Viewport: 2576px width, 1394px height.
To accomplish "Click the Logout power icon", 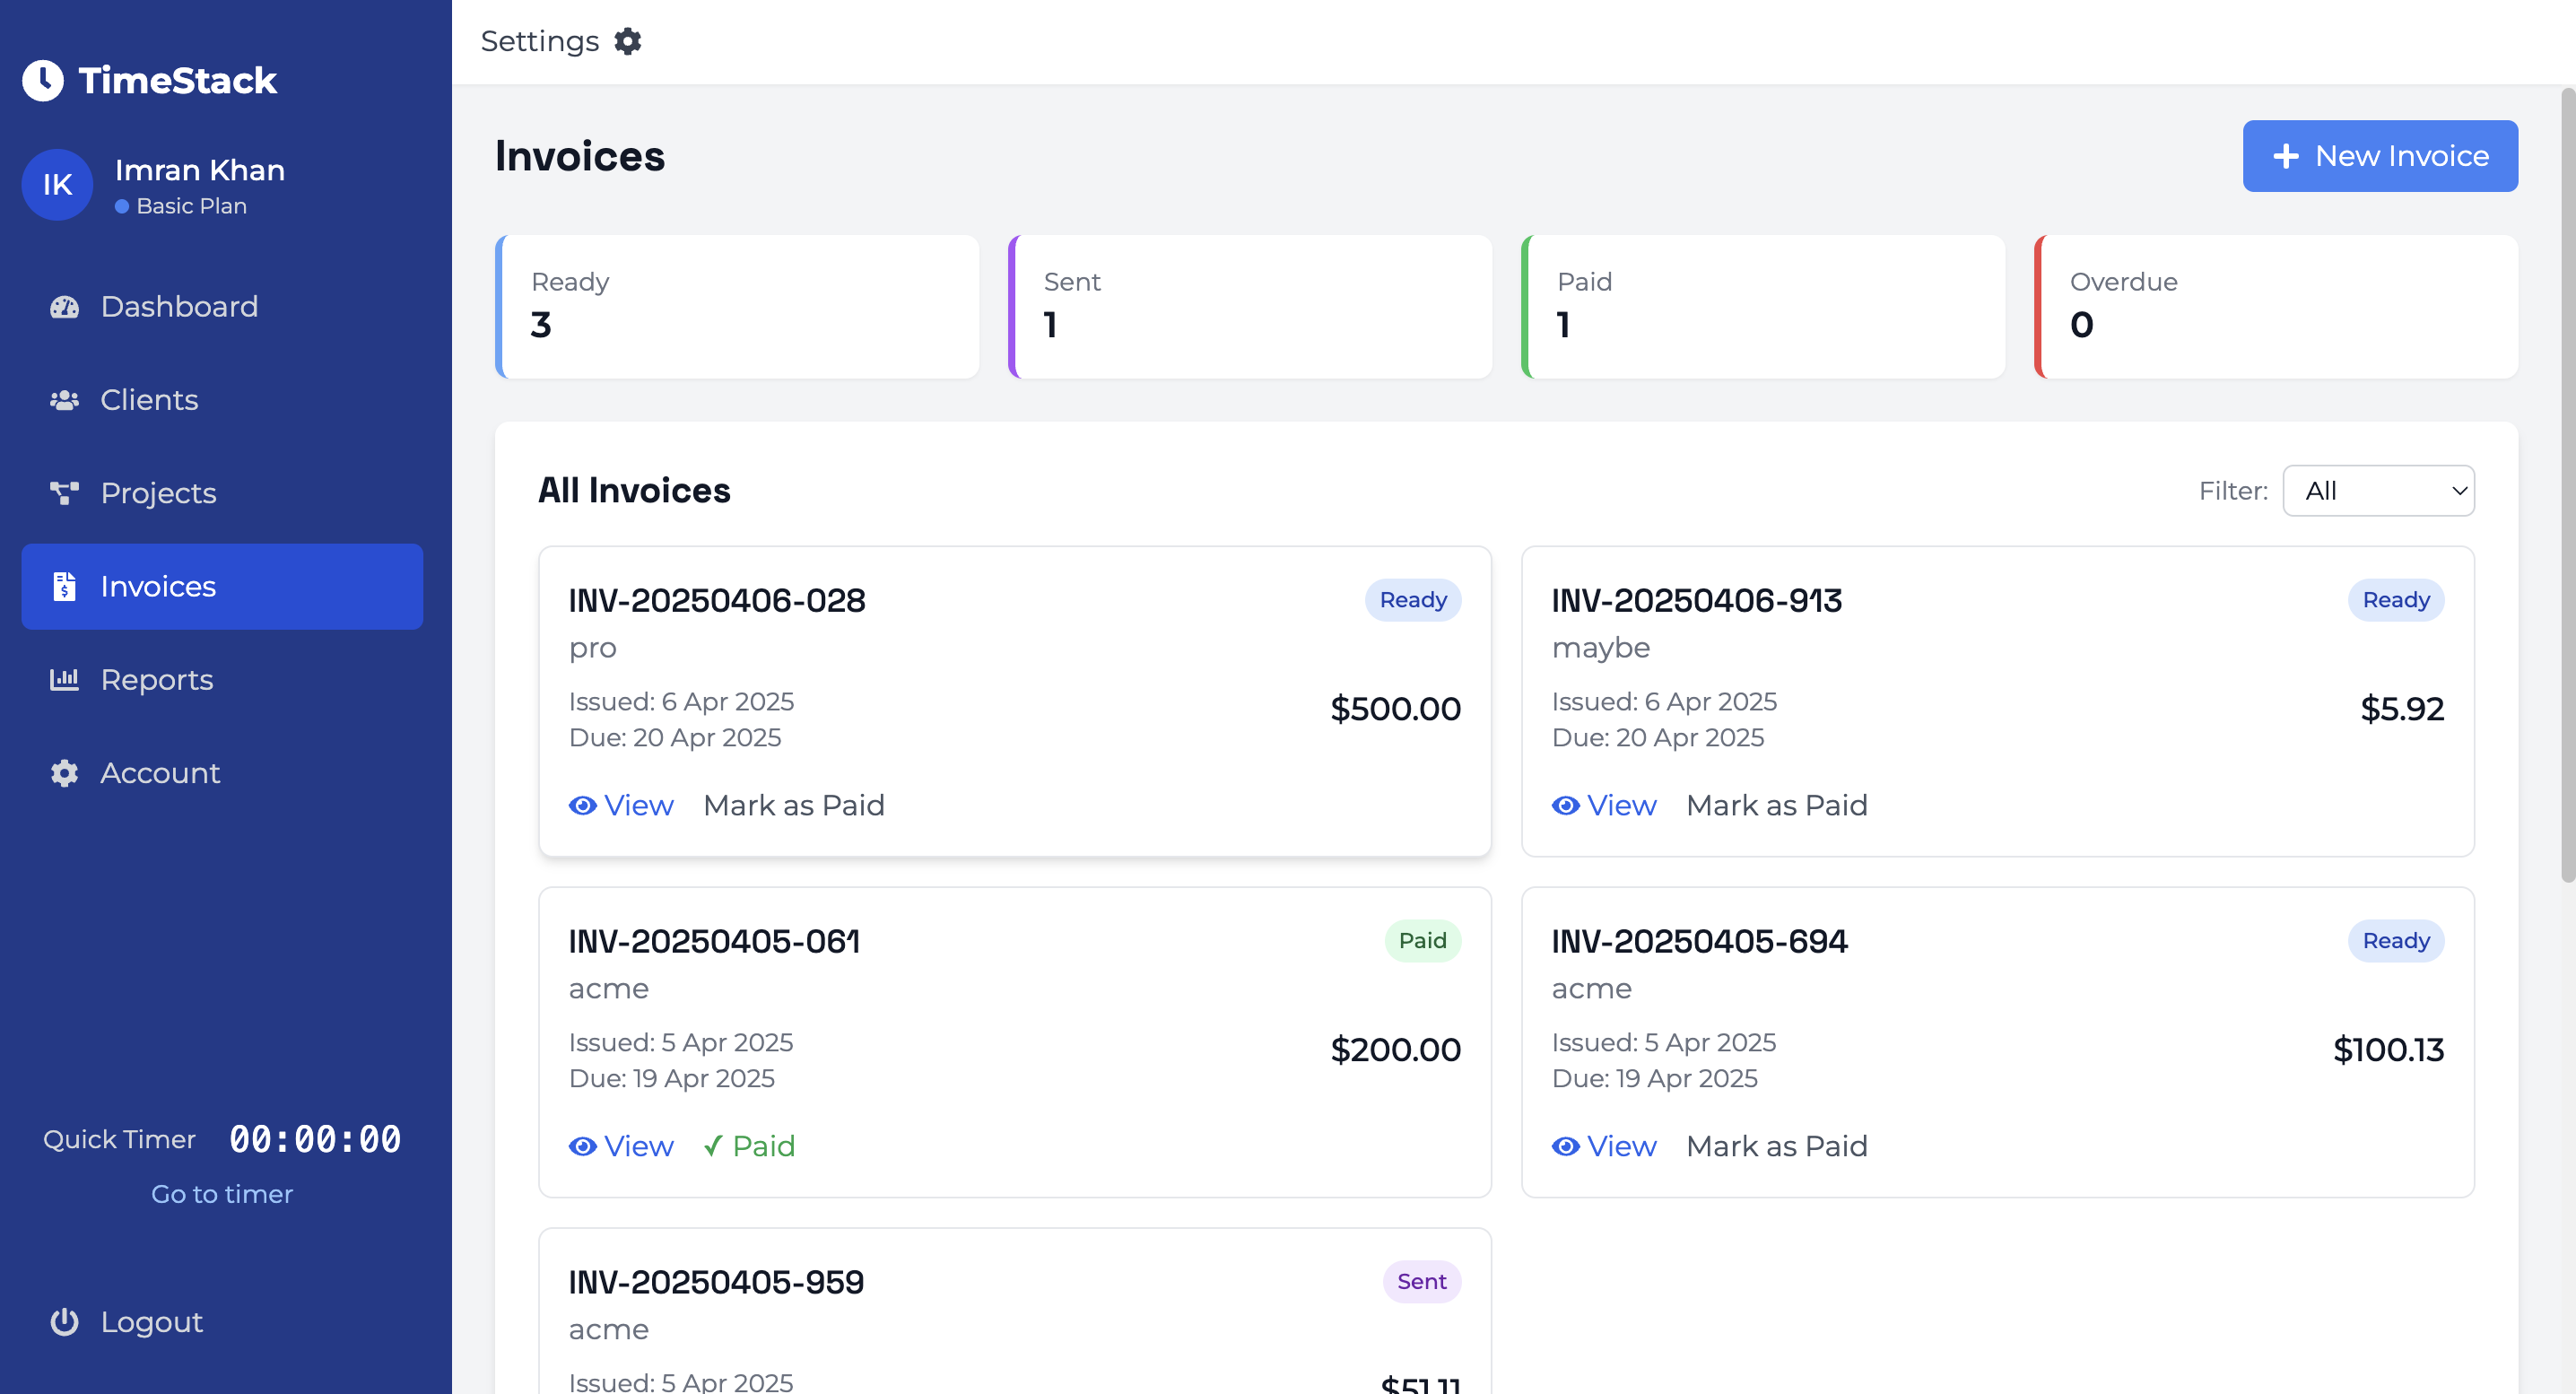I will coord(64,1322).
